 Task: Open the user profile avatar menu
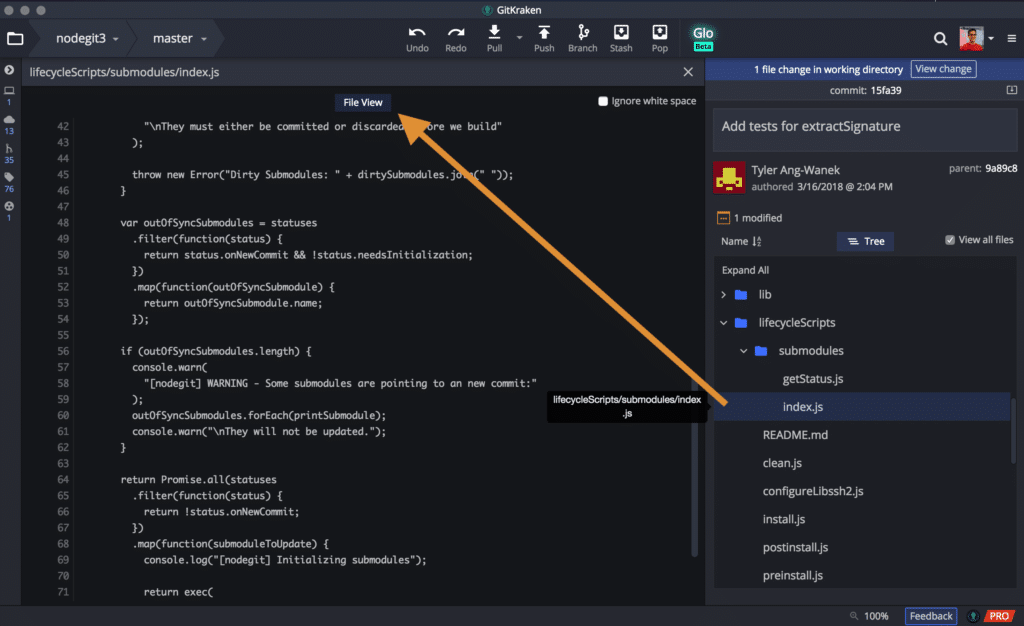pos(971,38)
